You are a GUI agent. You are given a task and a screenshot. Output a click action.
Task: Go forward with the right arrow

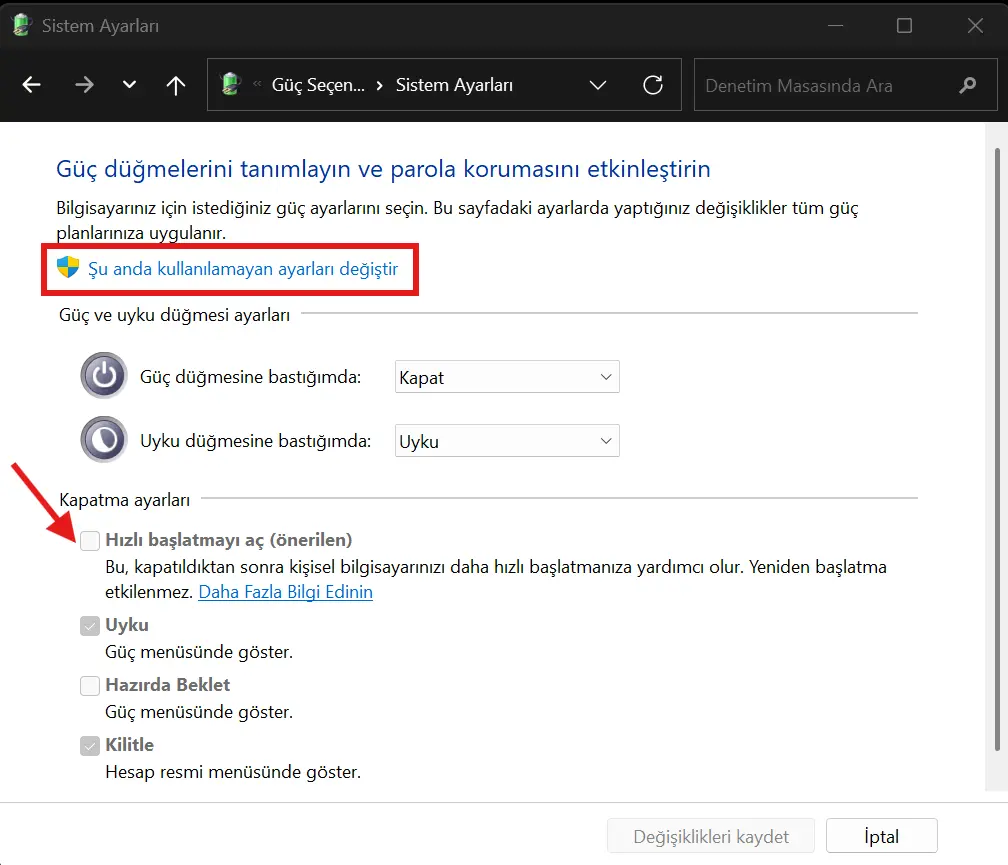tap(84, 85)
